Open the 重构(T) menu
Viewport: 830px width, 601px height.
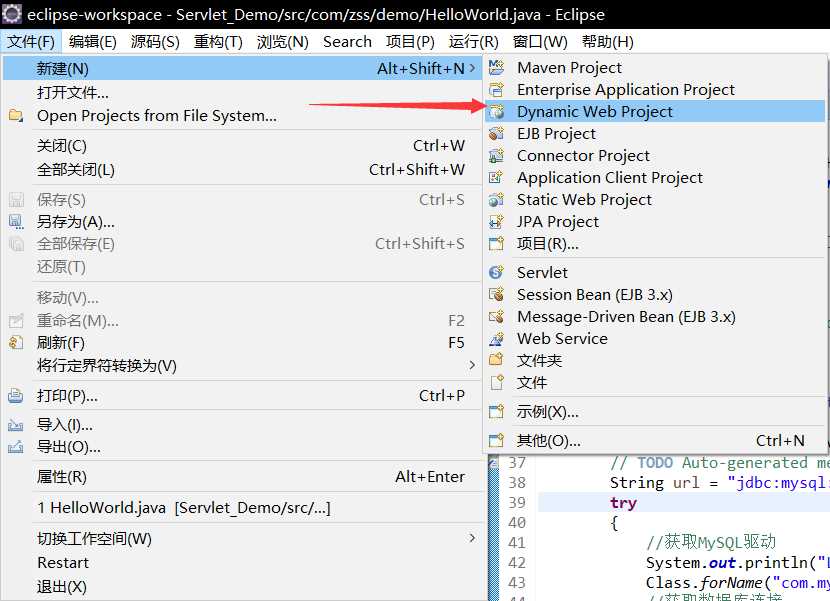[x=218, y=41]
